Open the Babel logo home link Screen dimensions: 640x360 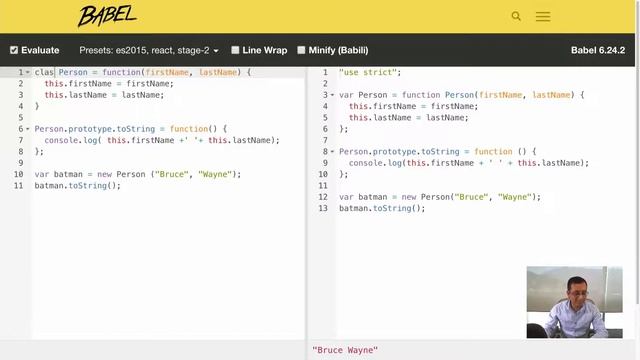click(107, 16)
